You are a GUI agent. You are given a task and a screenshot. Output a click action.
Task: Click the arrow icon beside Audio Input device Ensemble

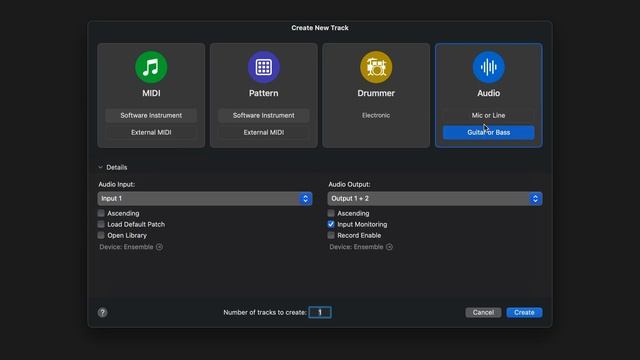159,247
